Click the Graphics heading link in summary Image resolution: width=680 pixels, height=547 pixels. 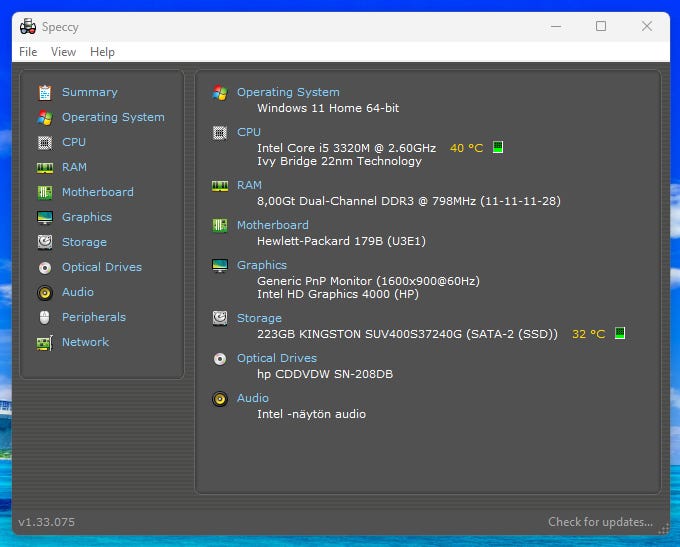[x=262, y=265]
